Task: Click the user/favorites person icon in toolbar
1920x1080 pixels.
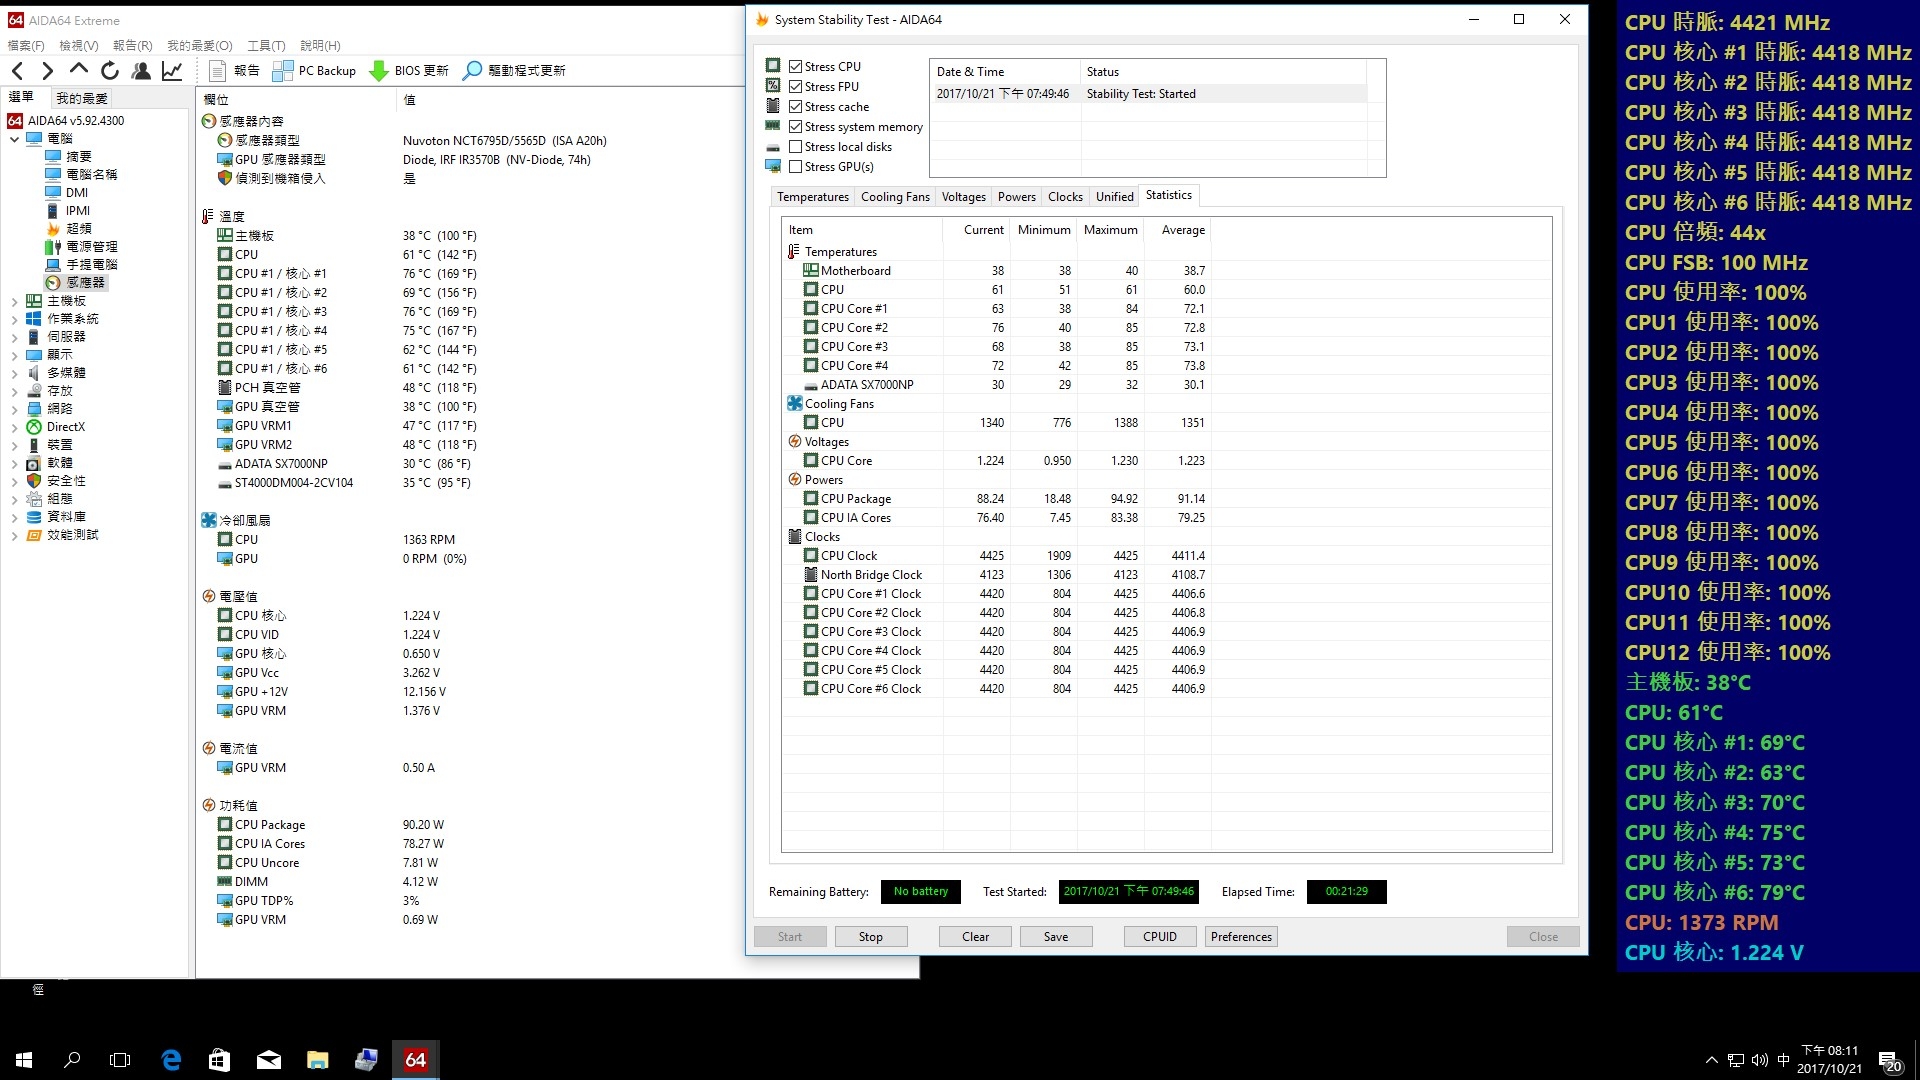Action: pyautogui.click(x=141, y=70)
